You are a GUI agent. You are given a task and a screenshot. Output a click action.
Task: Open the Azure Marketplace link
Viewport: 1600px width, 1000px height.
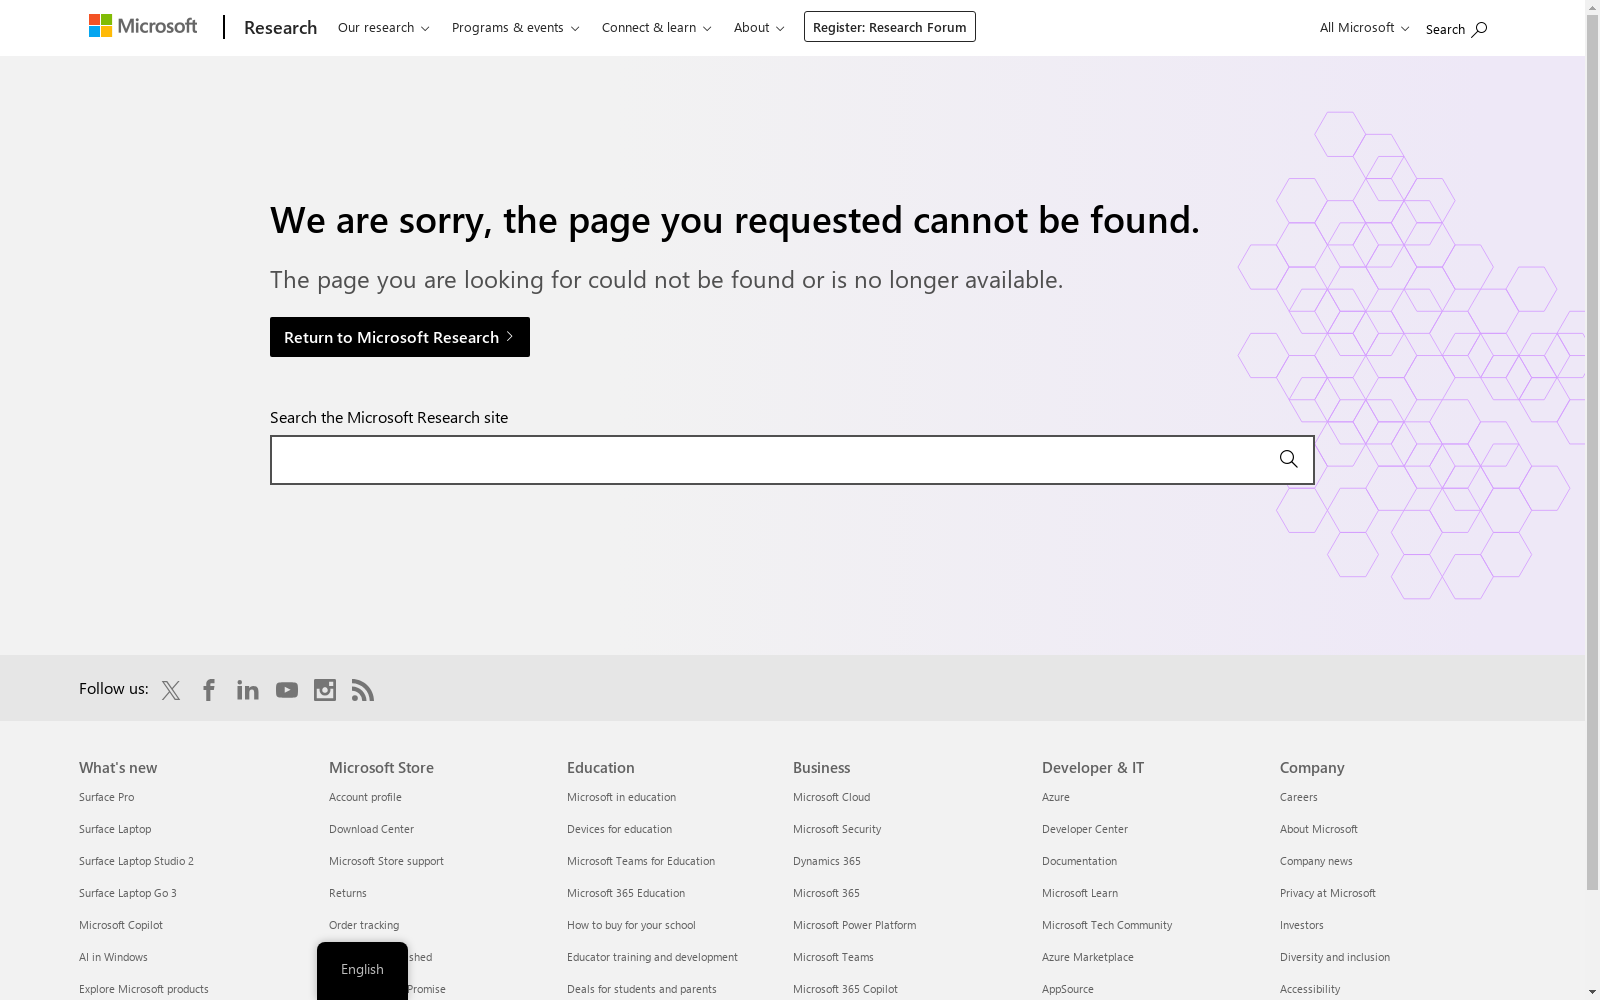(x=1088, y=957)
